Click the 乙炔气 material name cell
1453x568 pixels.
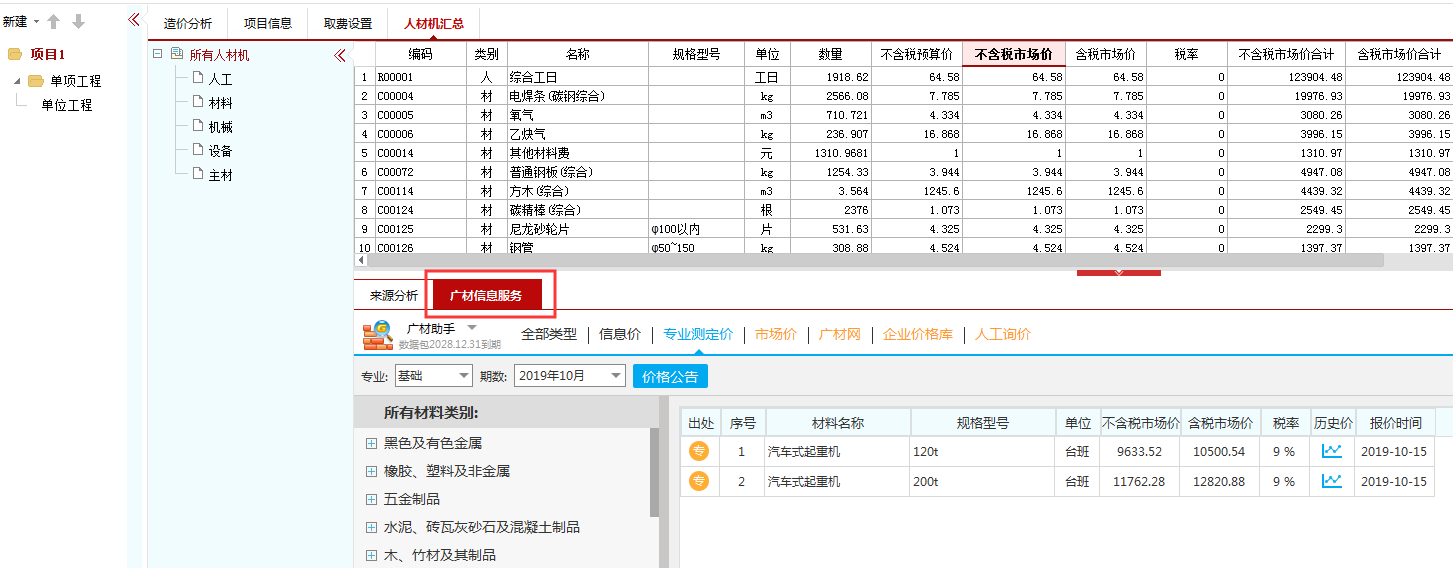pyautogui.click(x=577, y=134)
